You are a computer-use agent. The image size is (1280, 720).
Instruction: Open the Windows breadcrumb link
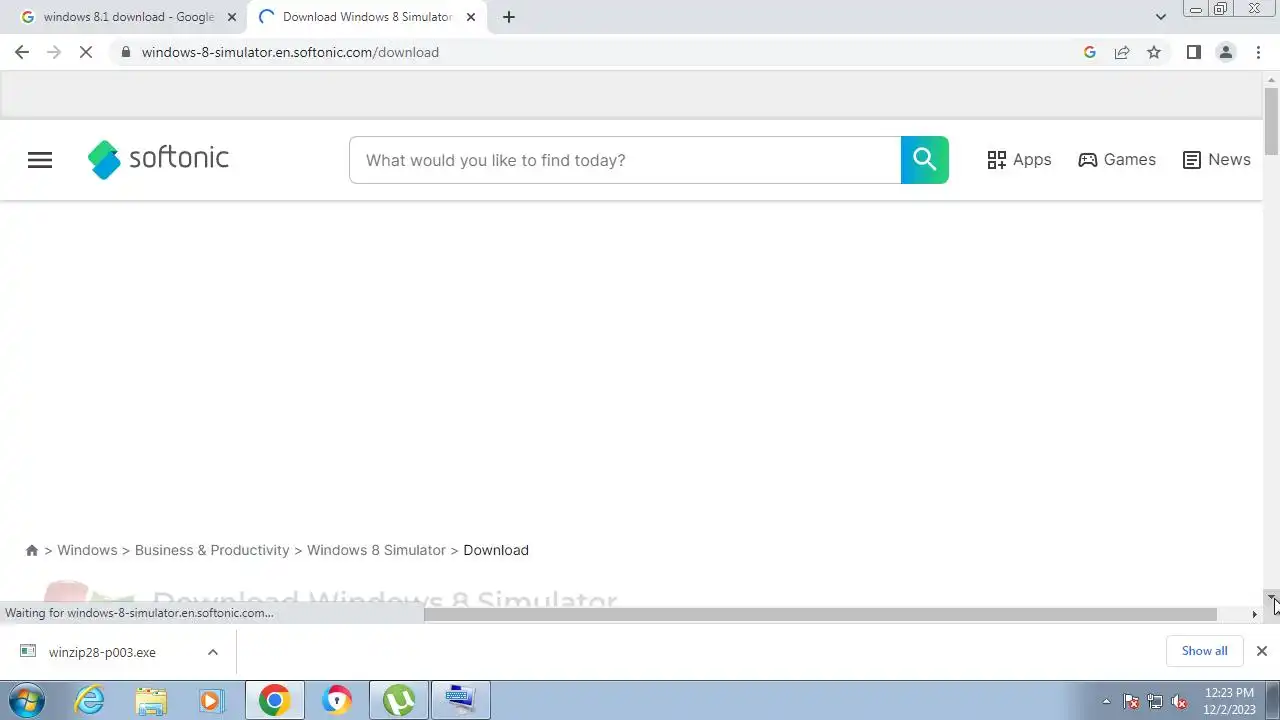coord(87,550)
